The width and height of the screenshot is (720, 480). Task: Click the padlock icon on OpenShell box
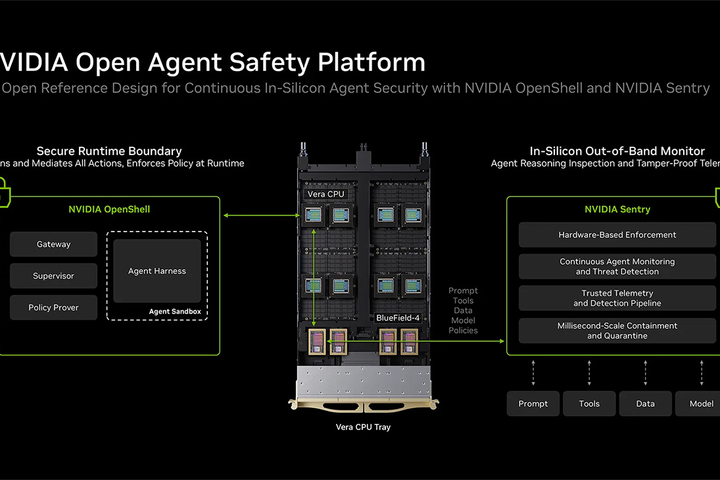pos(4,192)
